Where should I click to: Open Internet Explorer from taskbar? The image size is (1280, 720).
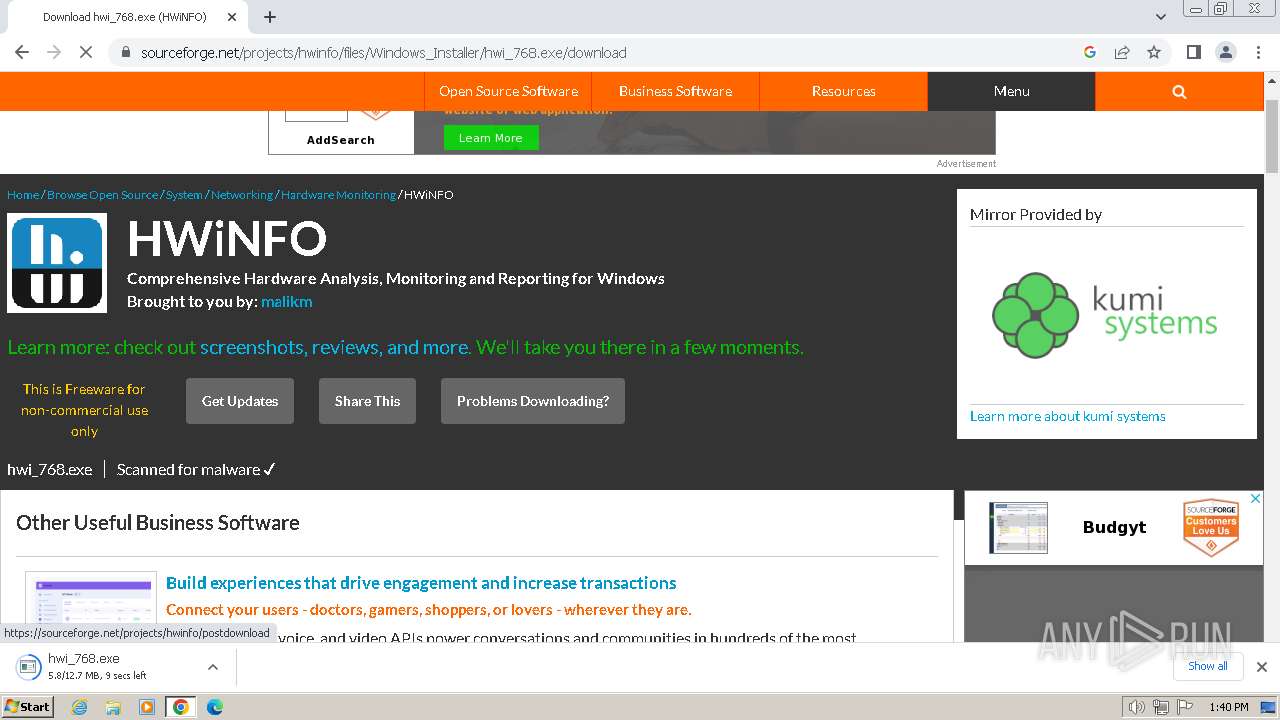(79, 707)
